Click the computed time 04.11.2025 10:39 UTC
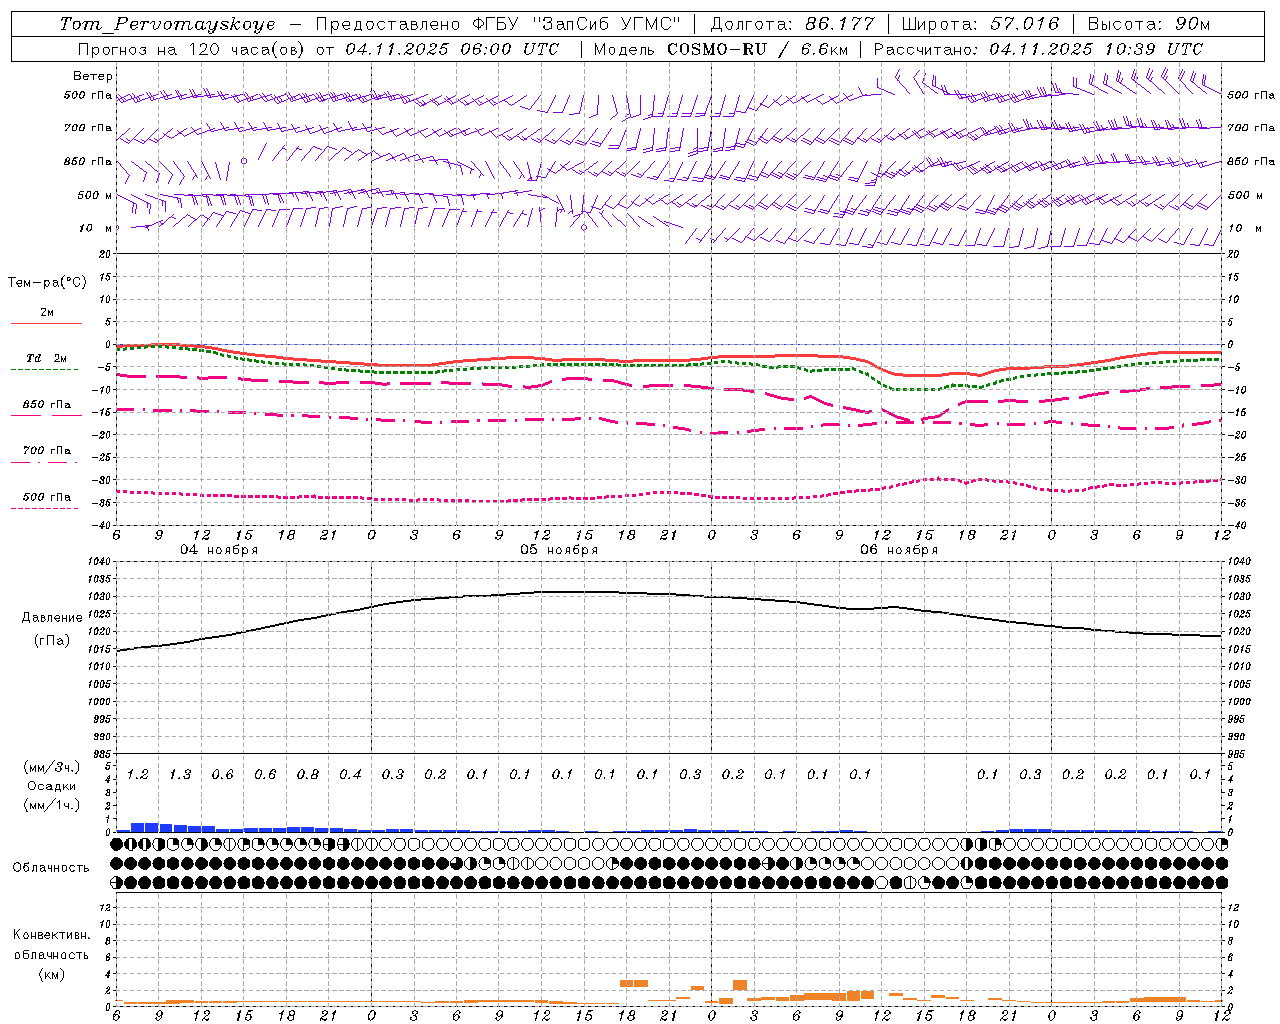The image size is (1280, 1024). [1096, 49]
